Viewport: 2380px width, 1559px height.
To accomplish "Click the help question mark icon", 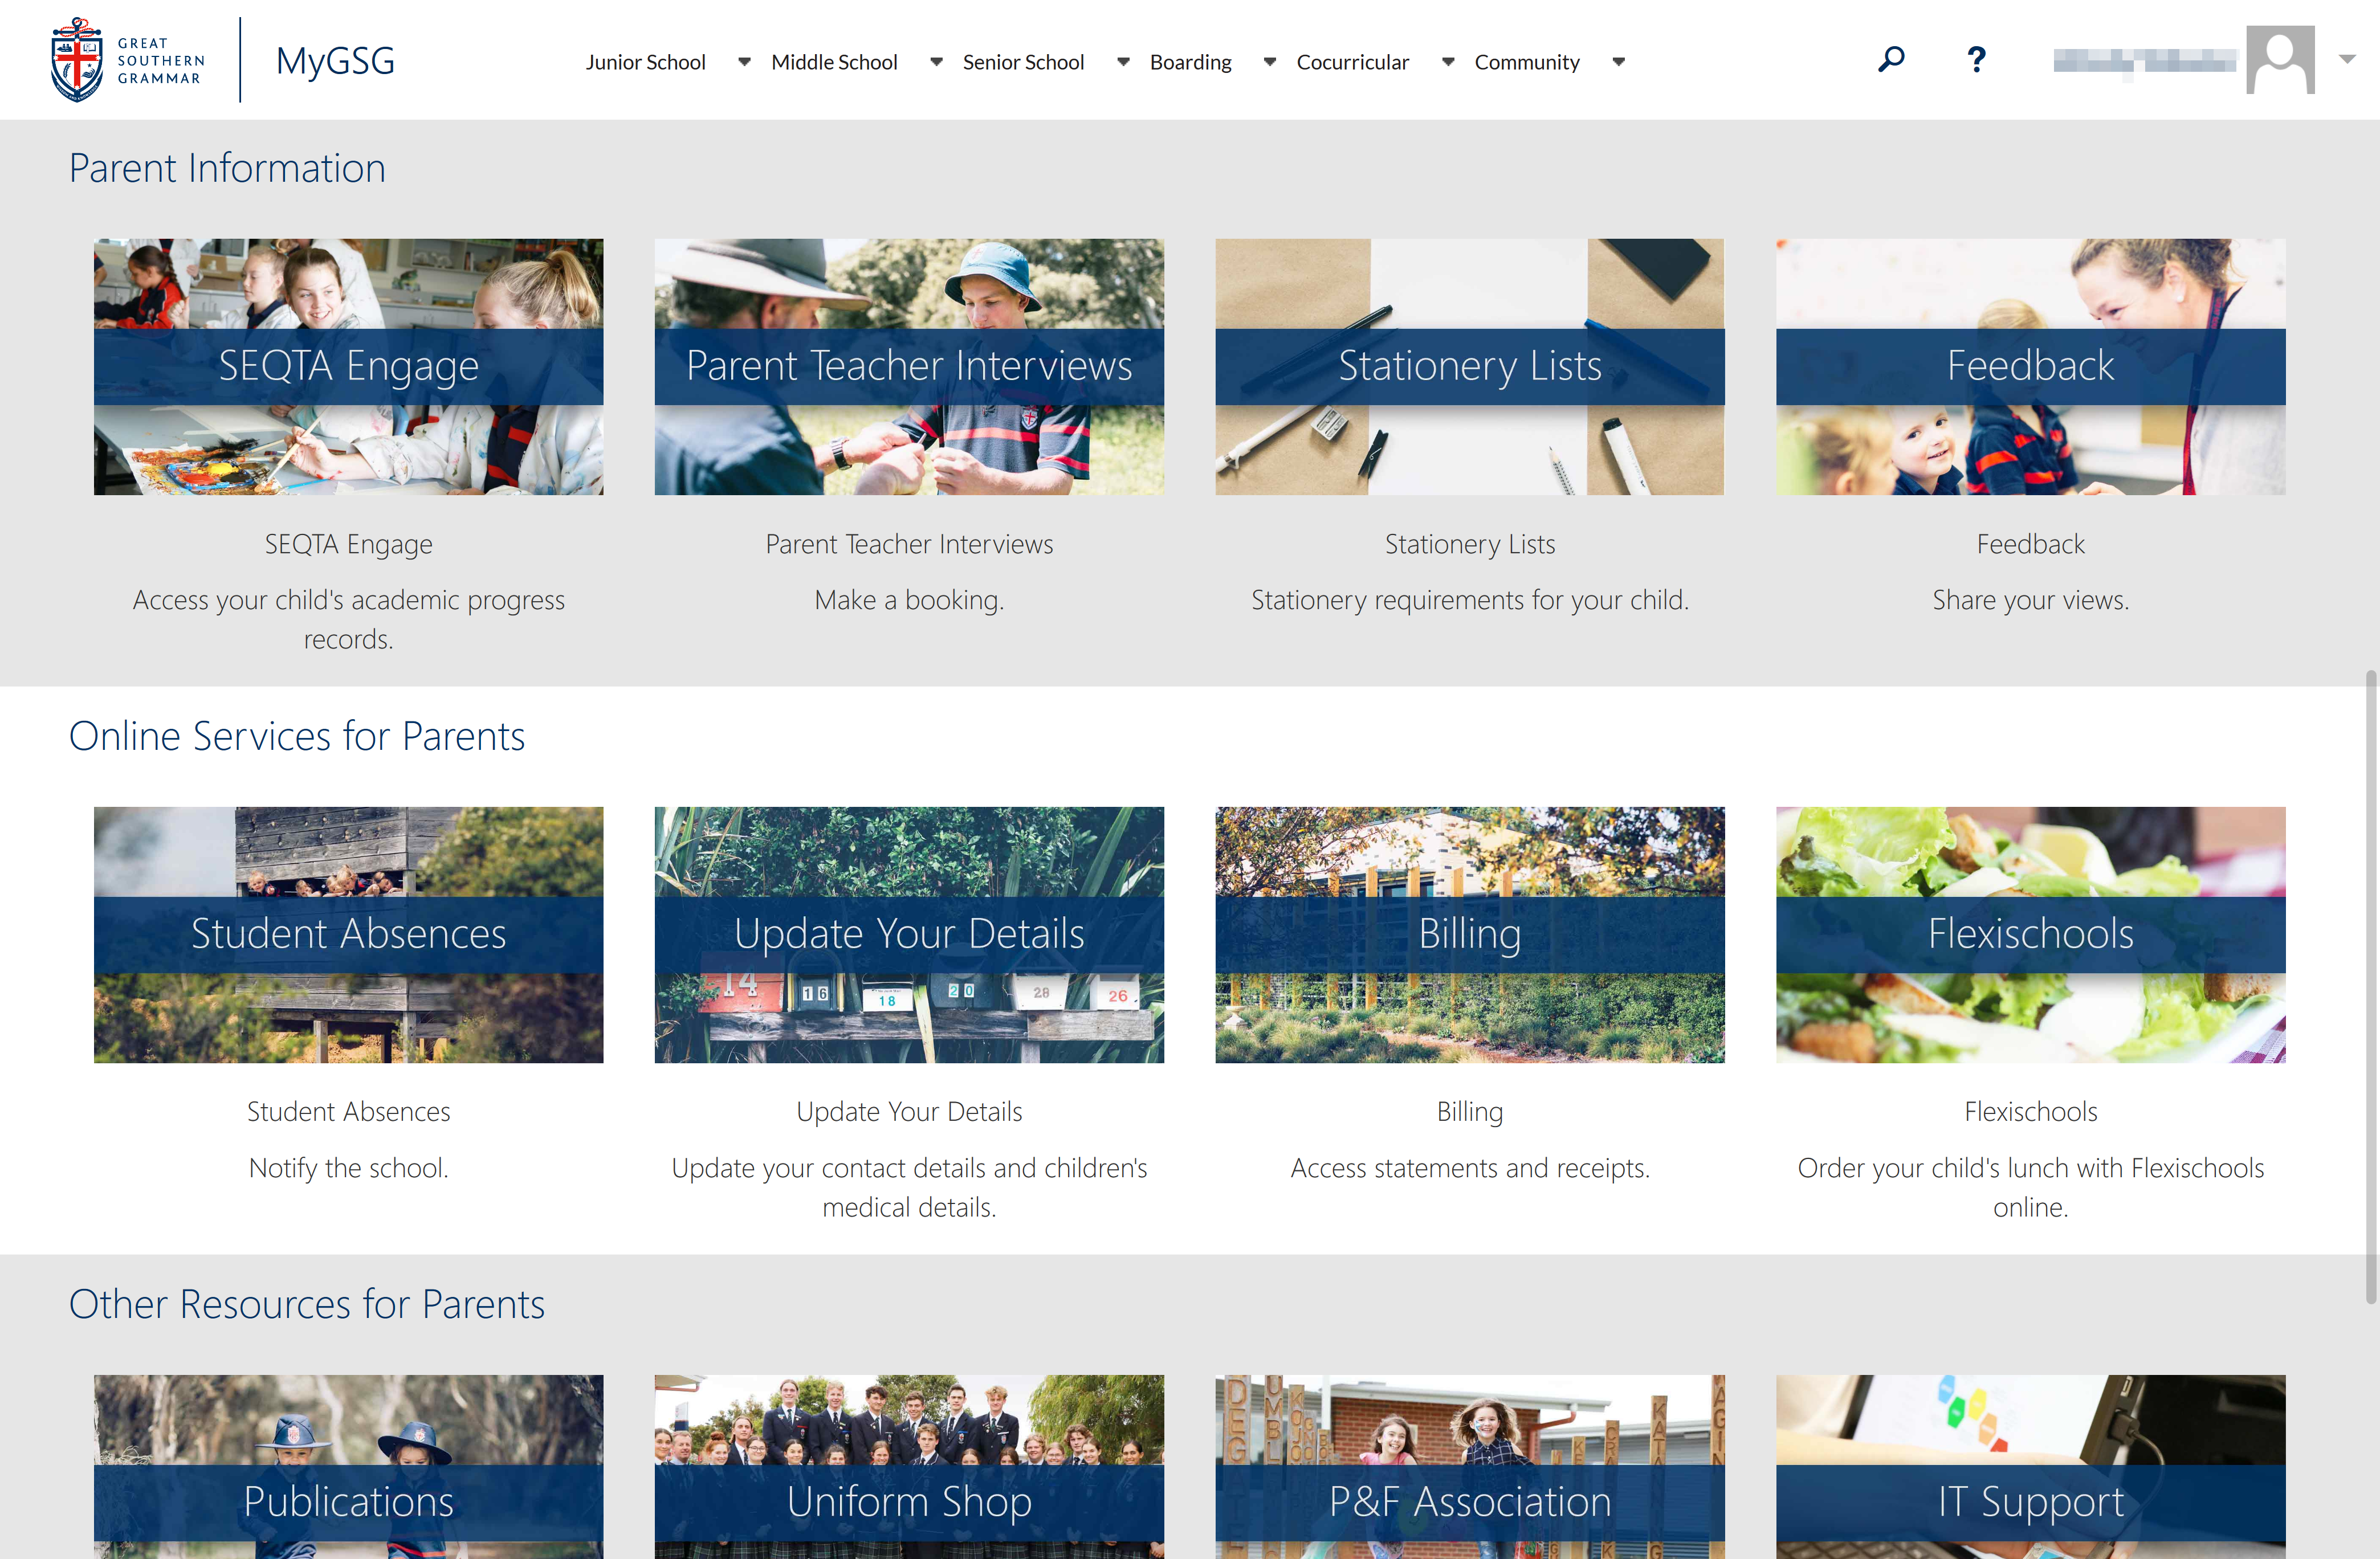I will pyautogui.click(x=1976, y=60).
